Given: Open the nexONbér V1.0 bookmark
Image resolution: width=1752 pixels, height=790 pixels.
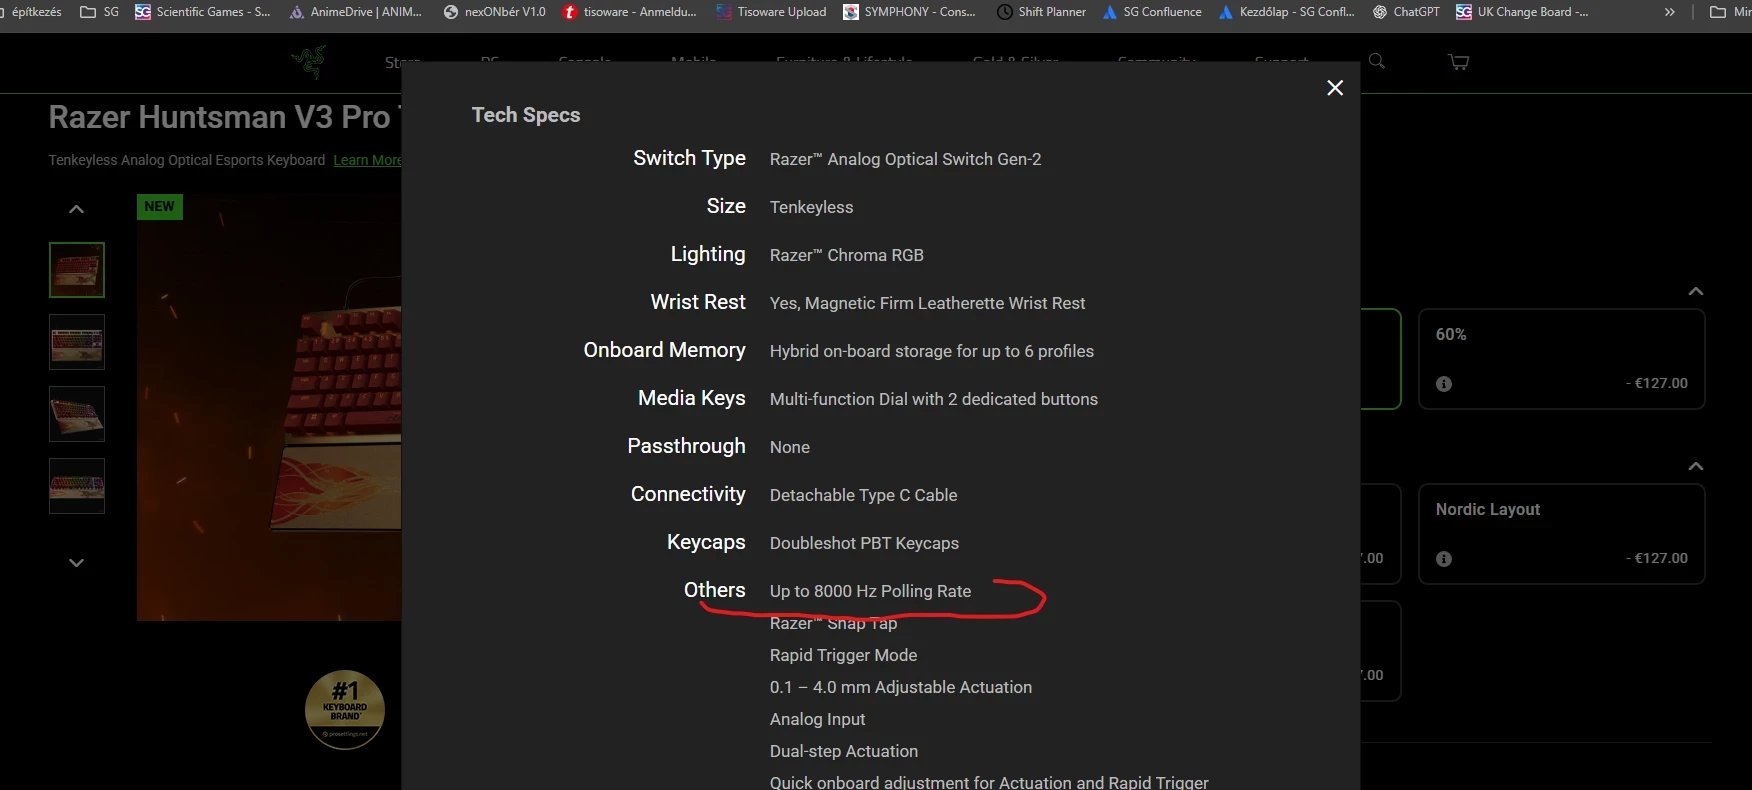Looking at the screenshot, I should click(495, 12).
